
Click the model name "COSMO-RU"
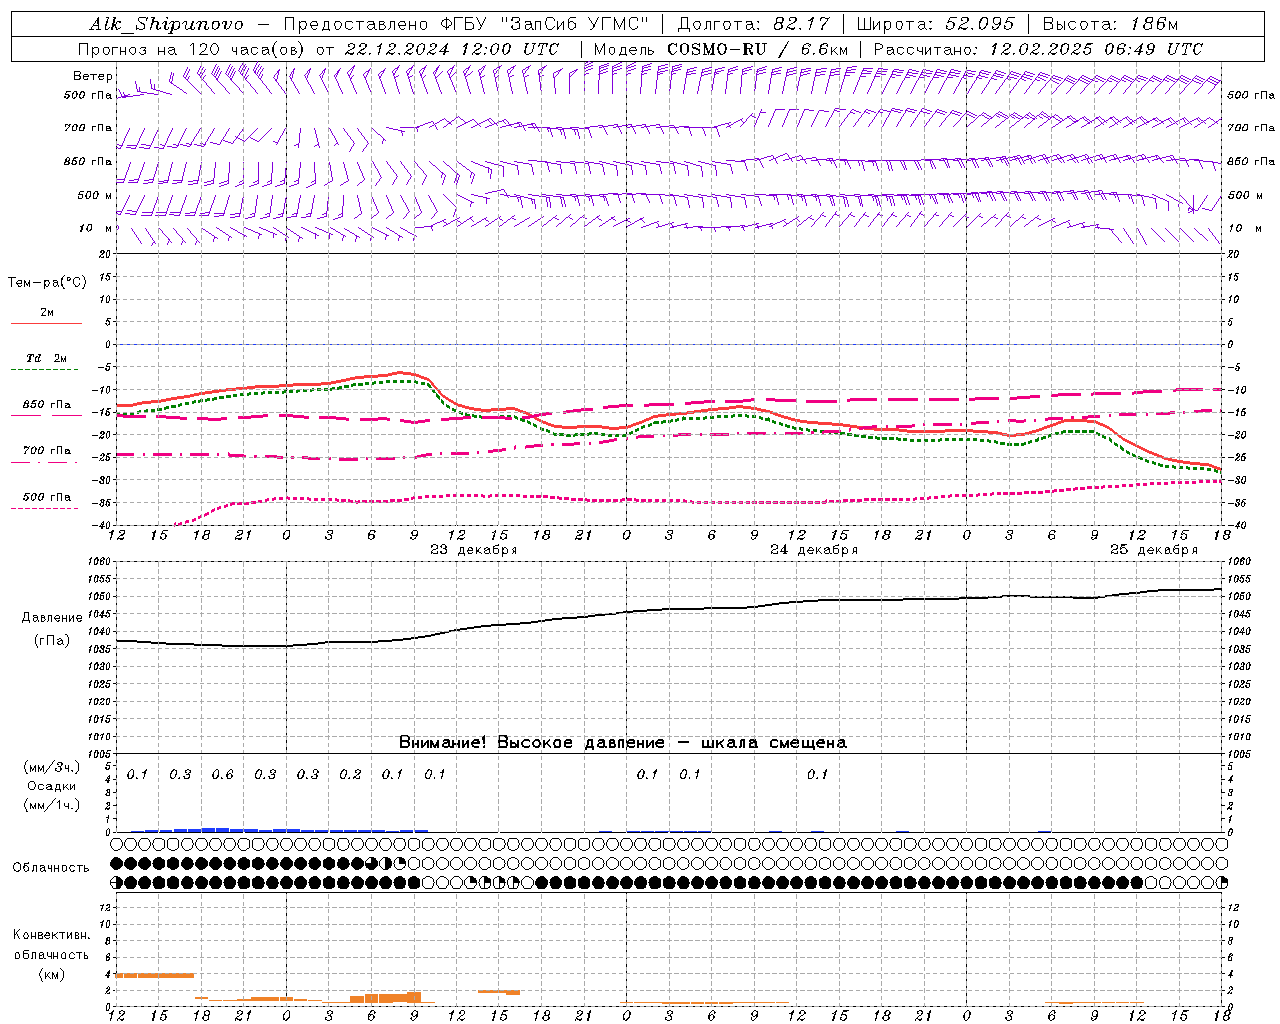pyautogui.click(x=717, y=49)
